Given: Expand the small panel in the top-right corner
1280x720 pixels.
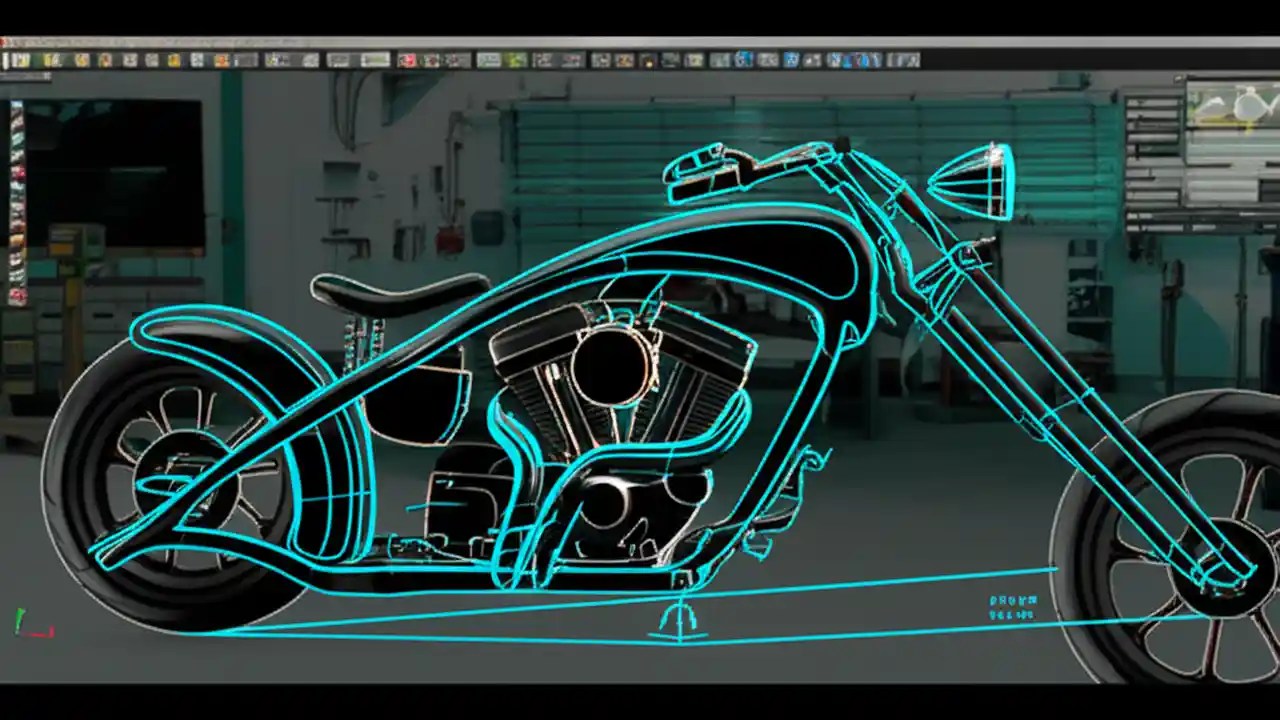Looking at the screenshot, I should click(x=1230, y=110).
